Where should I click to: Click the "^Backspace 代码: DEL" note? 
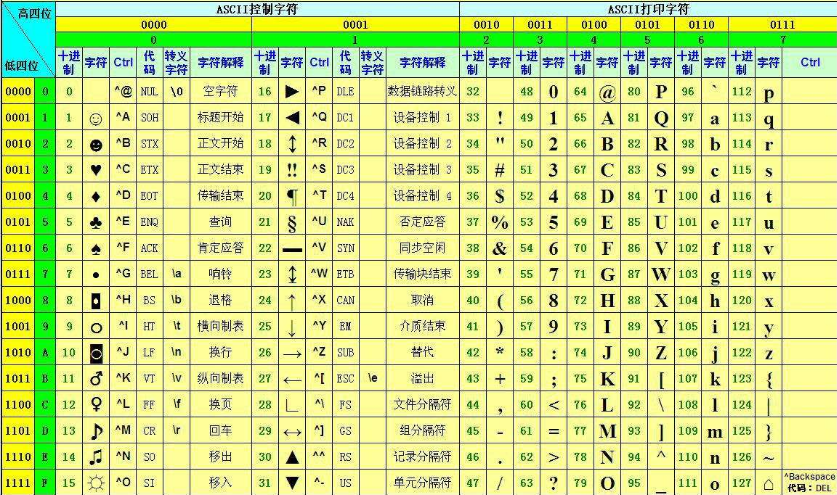click(809, 482)
